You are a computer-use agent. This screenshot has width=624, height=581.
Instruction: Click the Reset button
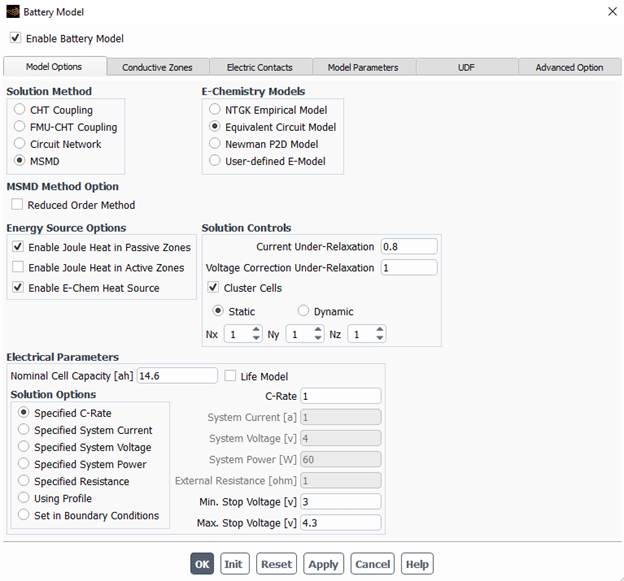(276, 564)
